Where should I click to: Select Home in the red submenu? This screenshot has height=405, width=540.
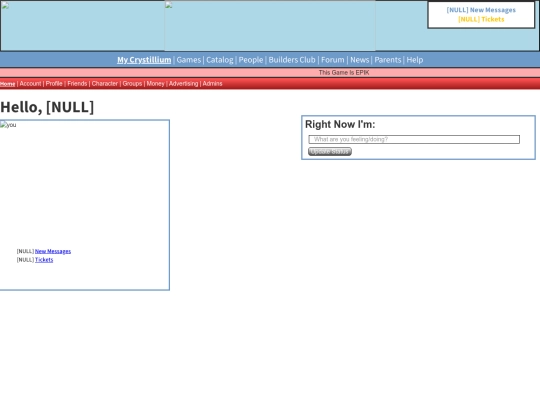[x=8, y=84]
